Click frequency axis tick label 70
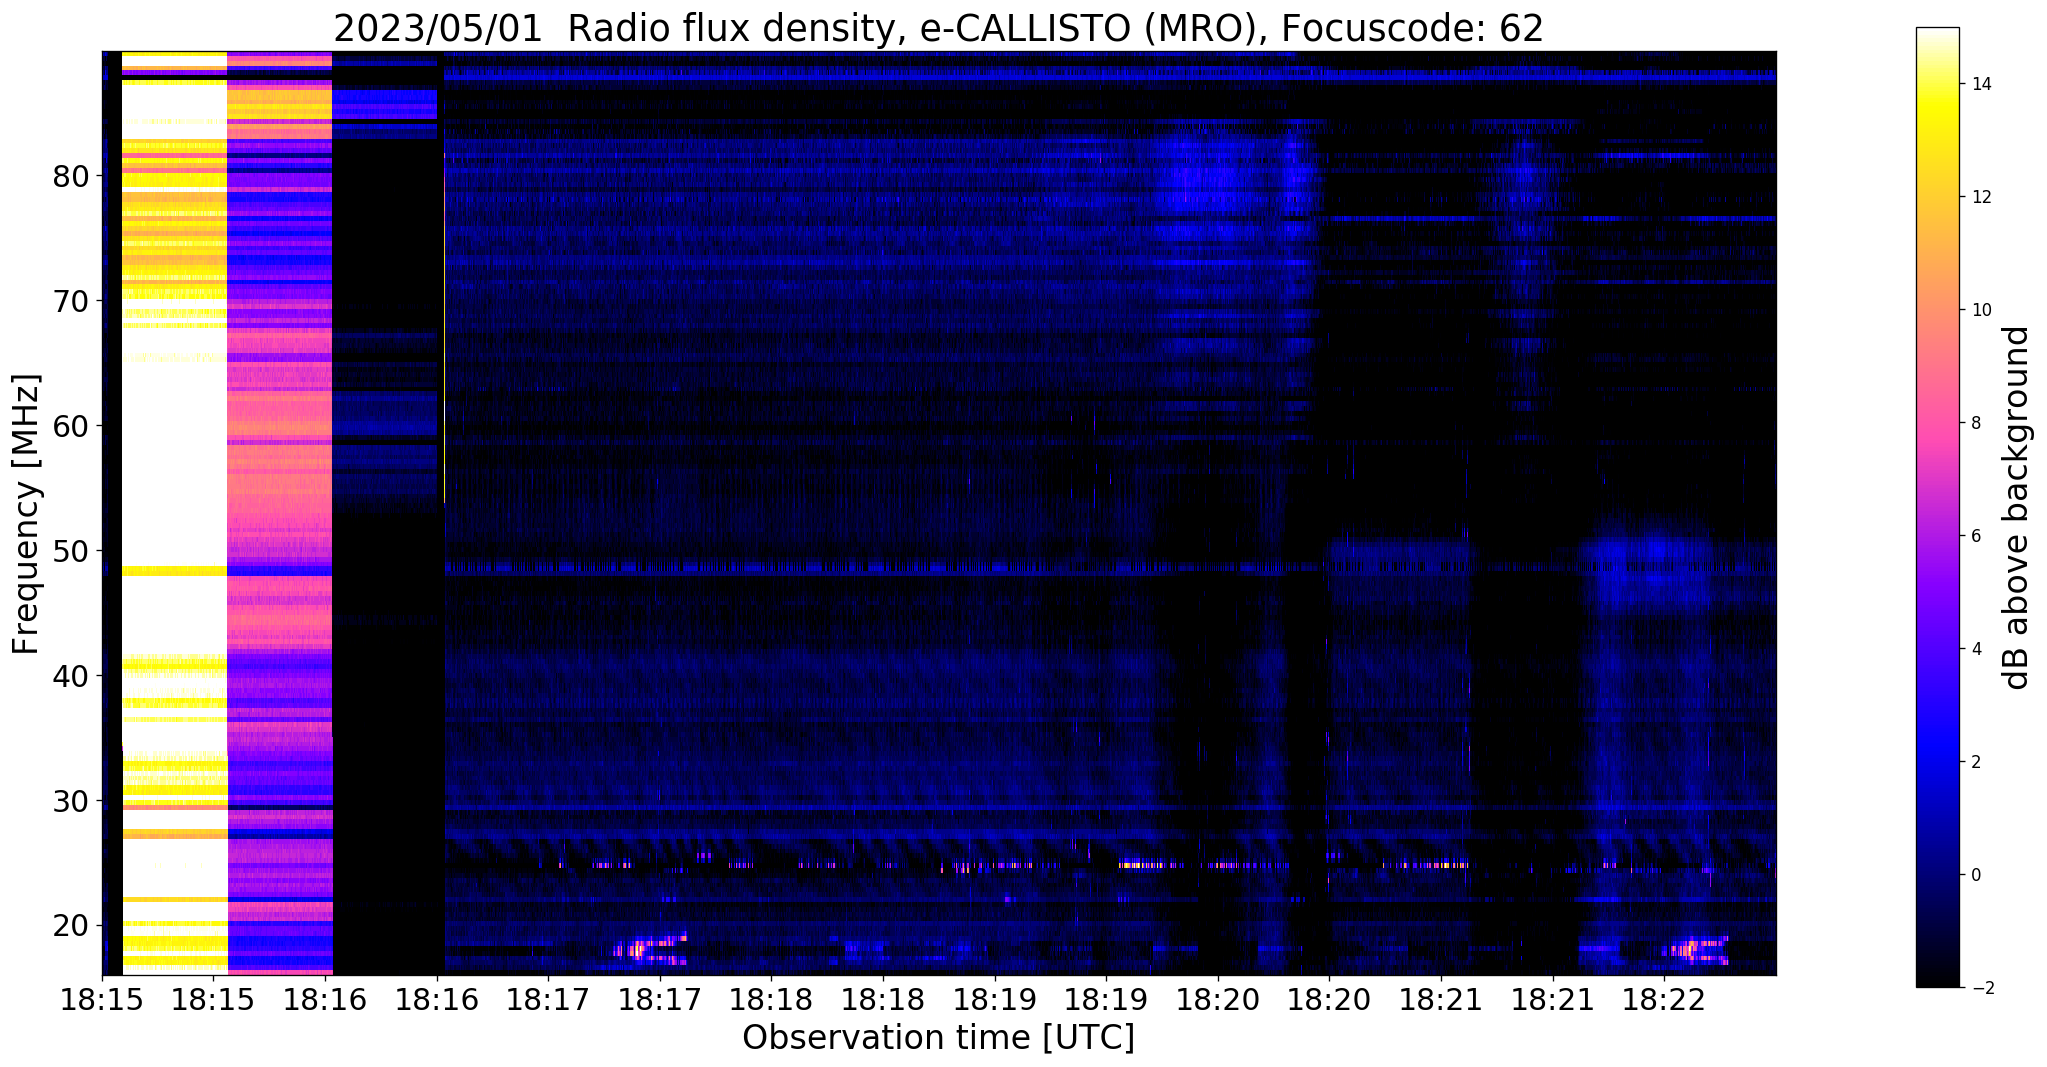 click(x=71, y=301)
